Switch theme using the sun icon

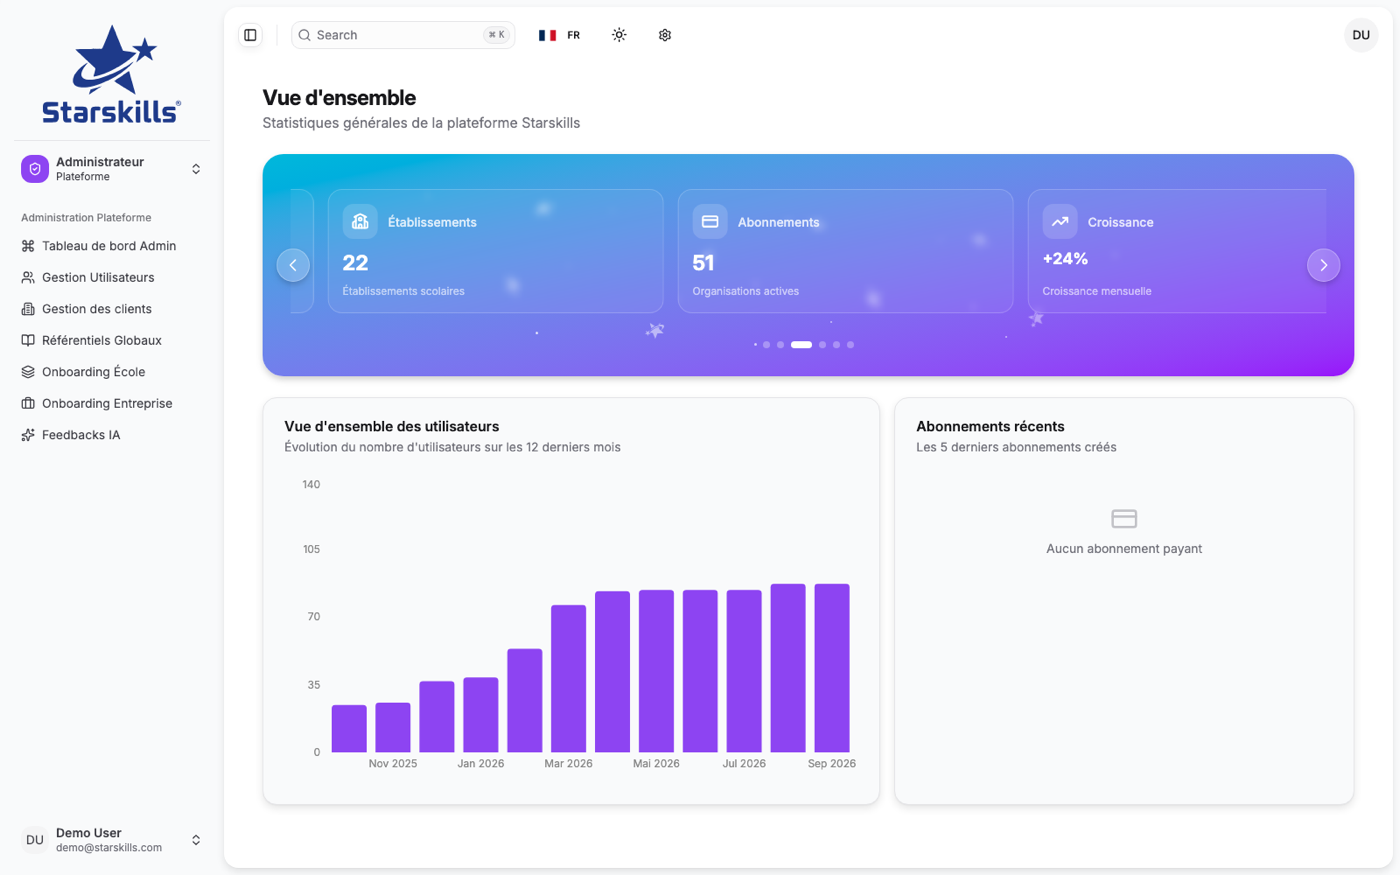tap(619, 35)
